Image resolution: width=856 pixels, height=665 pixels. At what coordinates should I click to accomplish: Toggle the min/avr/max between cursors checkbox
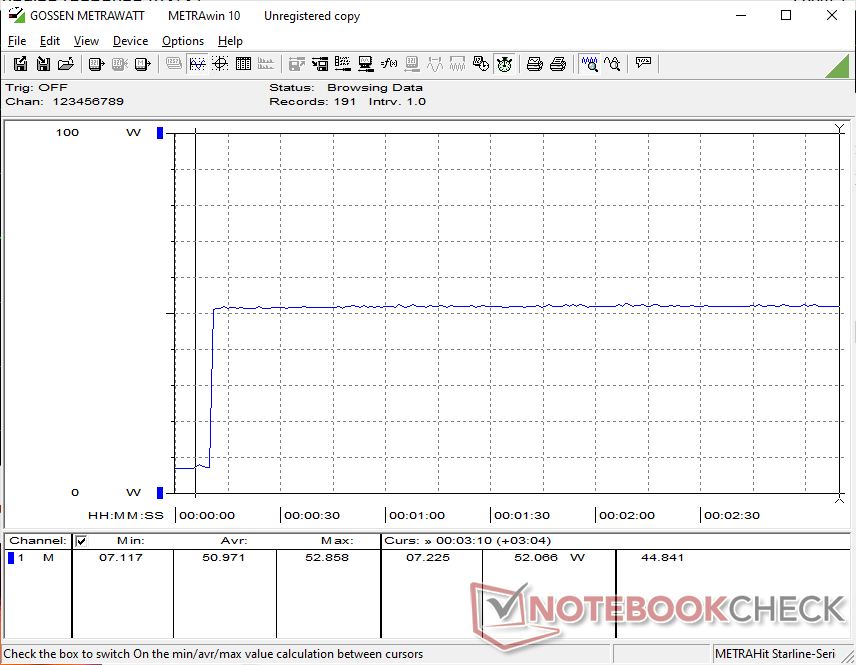click(81, 541)
